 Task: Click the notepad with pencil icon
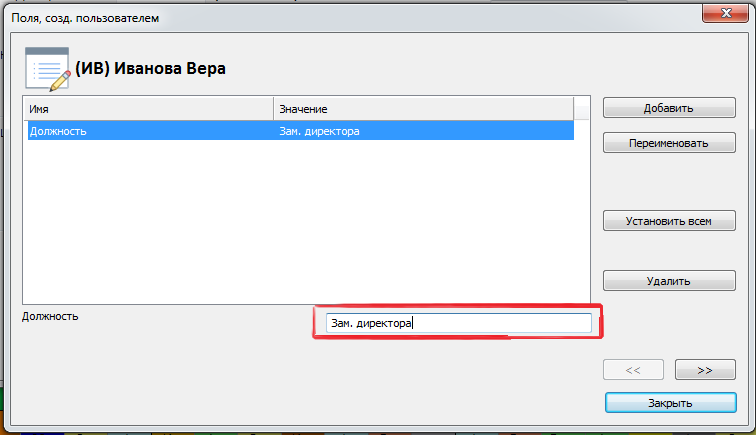pyautogui.click(x=46, y=67)
